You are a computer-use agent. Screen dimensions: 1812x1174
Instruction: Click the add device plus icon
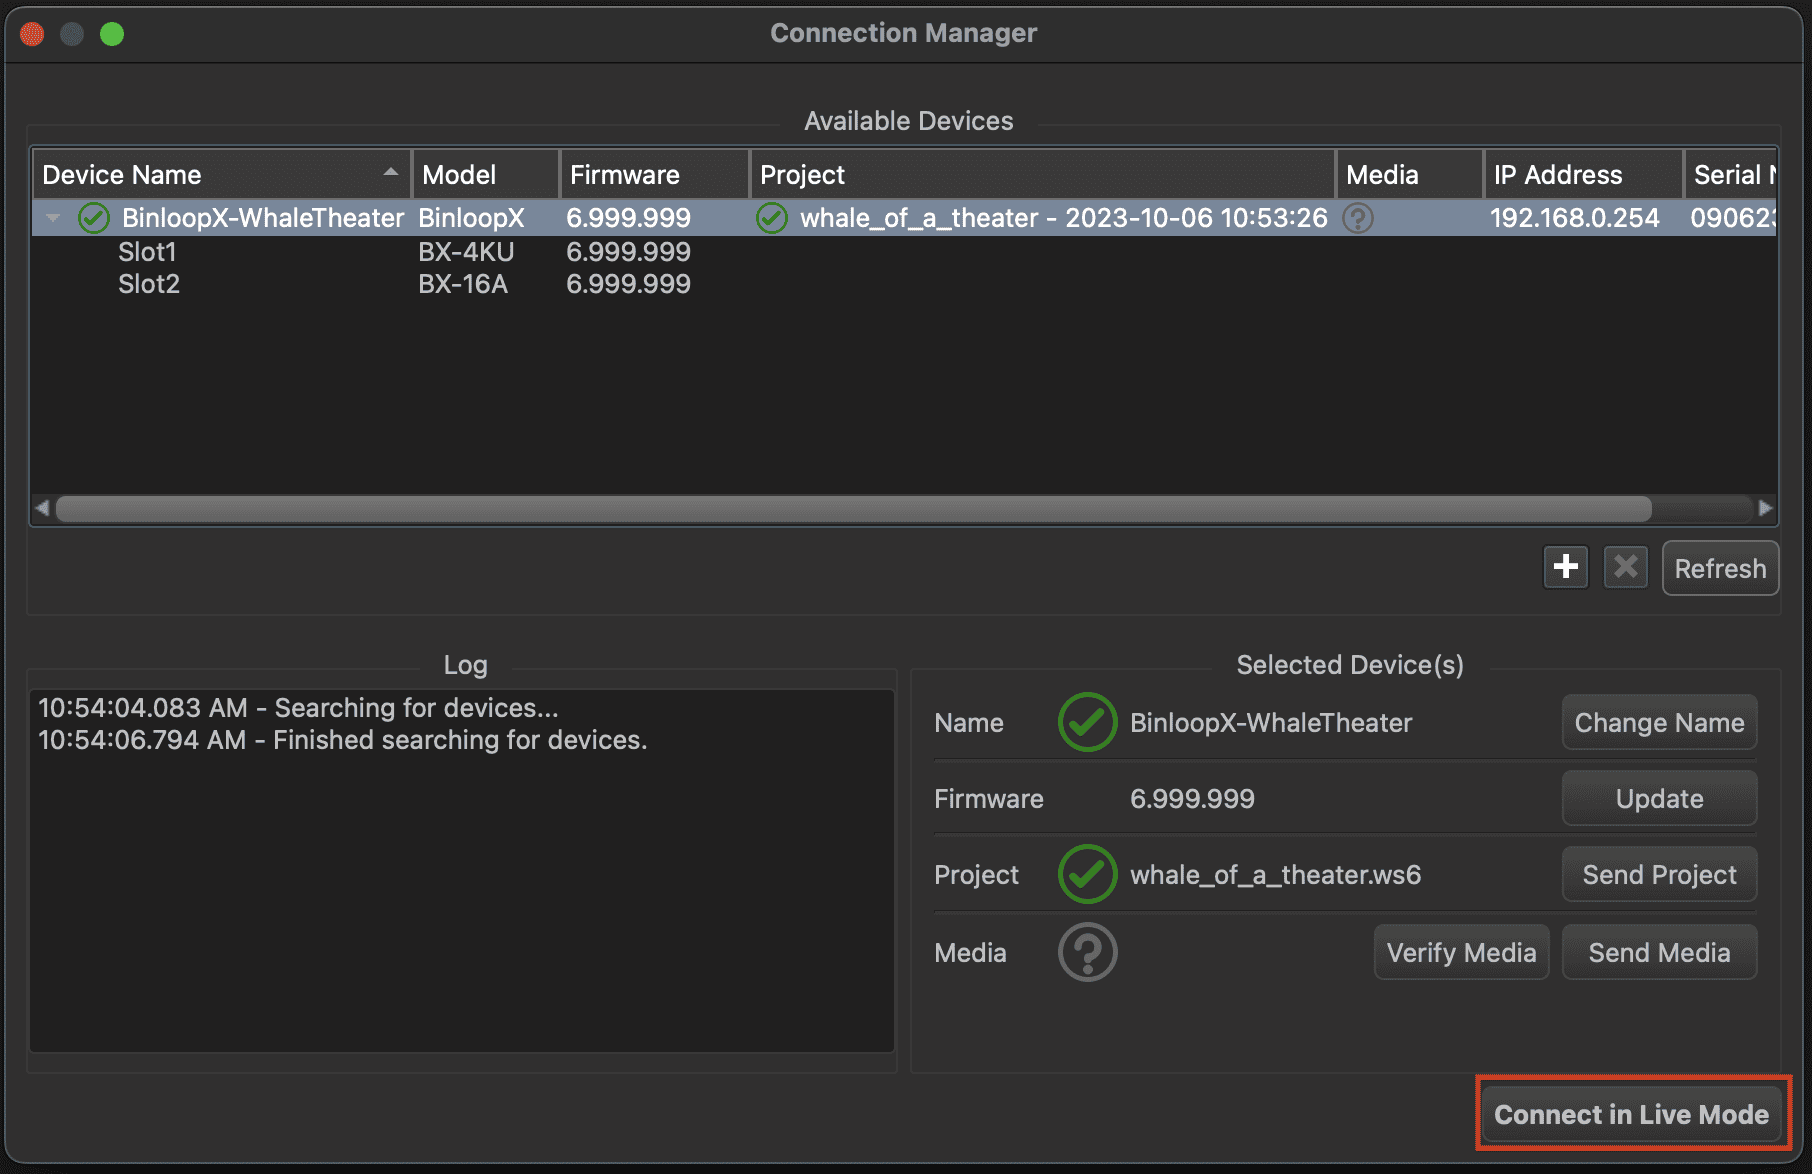[1565, 567]
